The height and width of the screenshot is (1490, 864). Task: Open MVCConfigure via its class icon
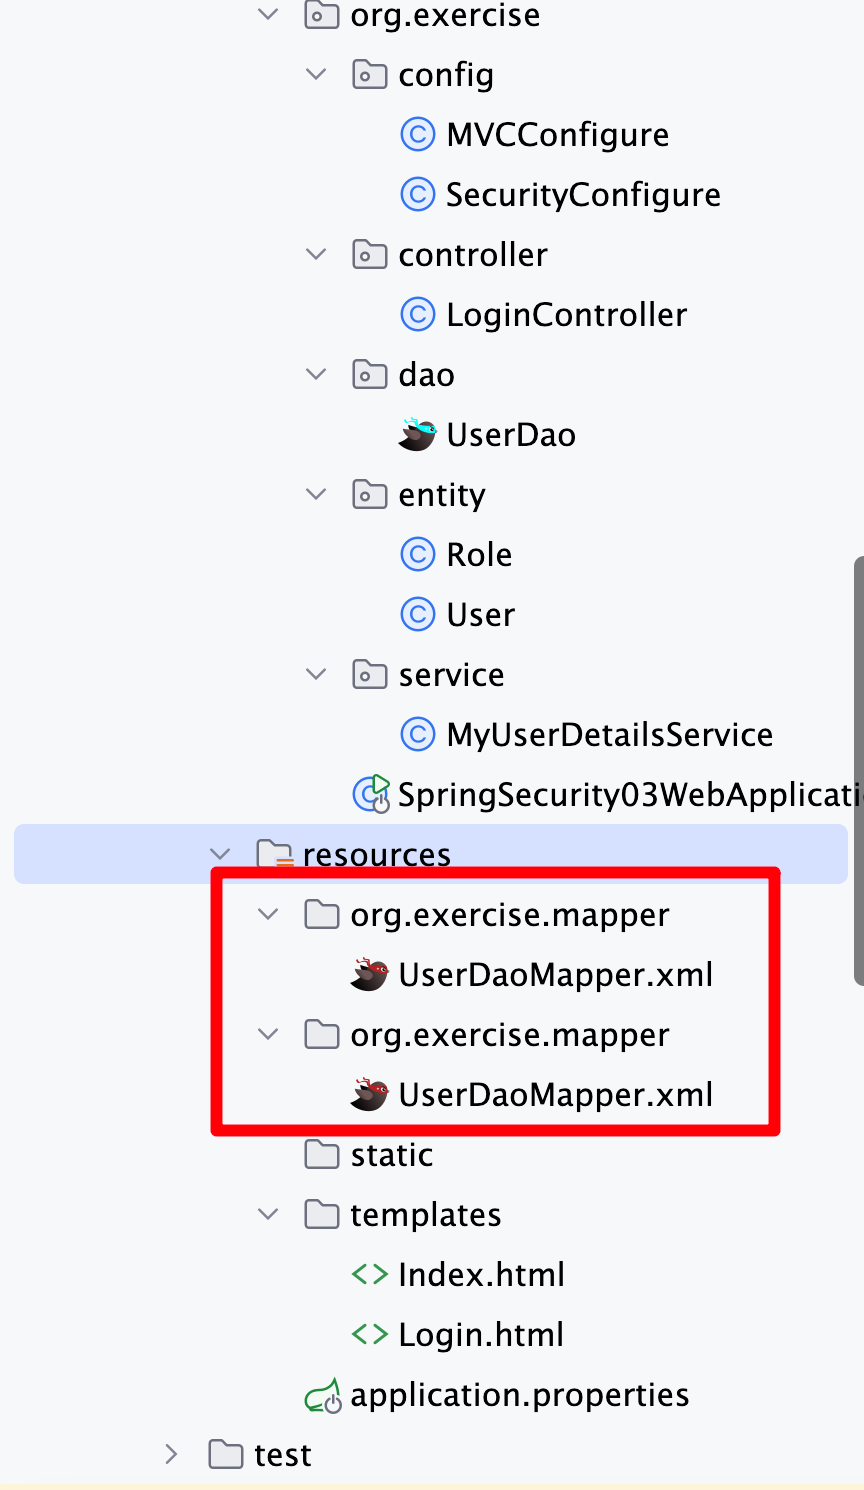coord(417,134)
